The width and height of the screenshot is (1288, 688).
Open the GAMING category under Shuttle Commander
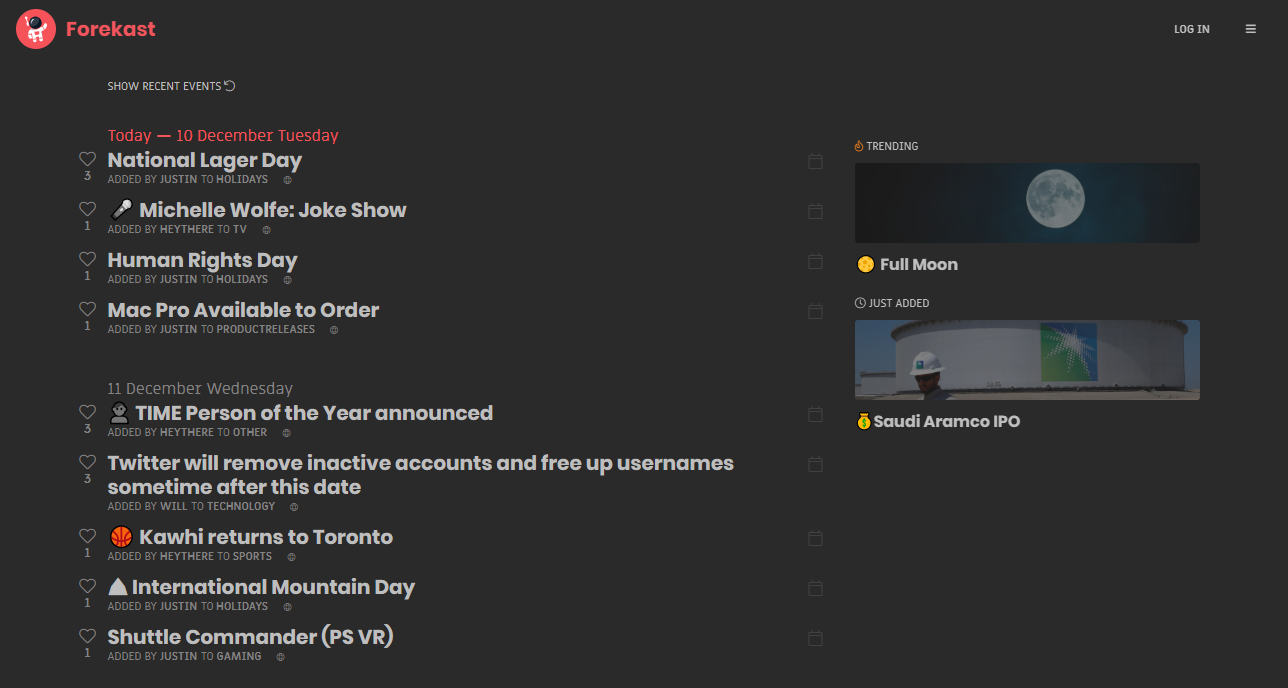(x=239, y=657)
